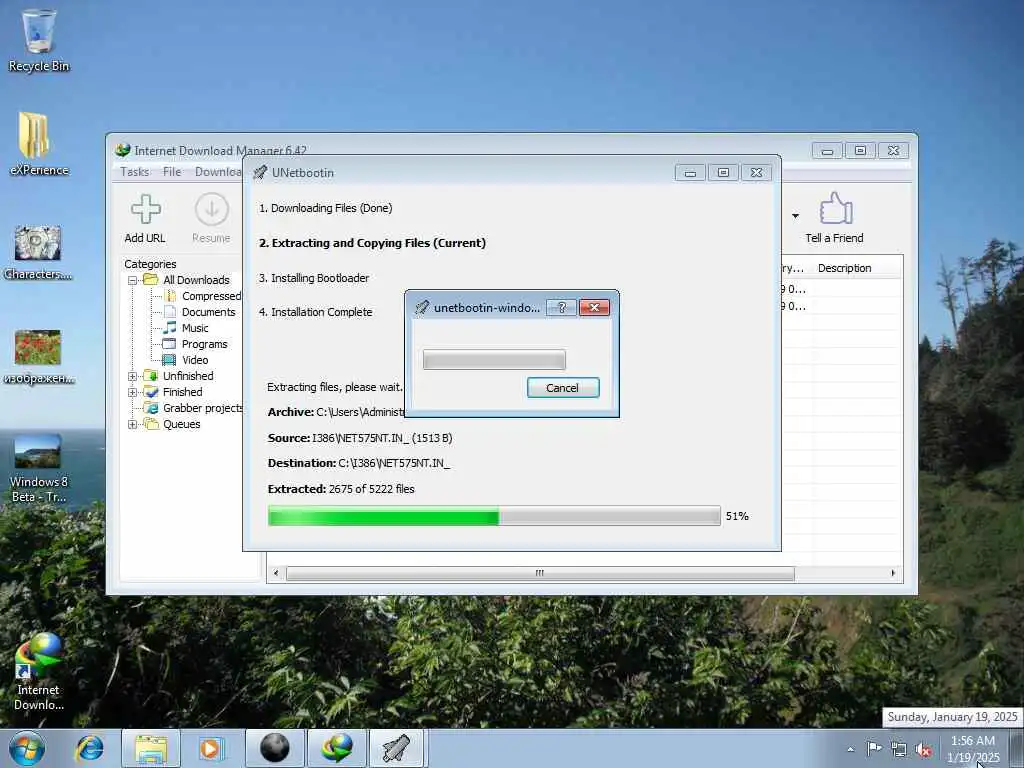Click step 2 Extracting and Copying Files text
Viewport: 1024px width, 768px height.
(x=372, y=243)
